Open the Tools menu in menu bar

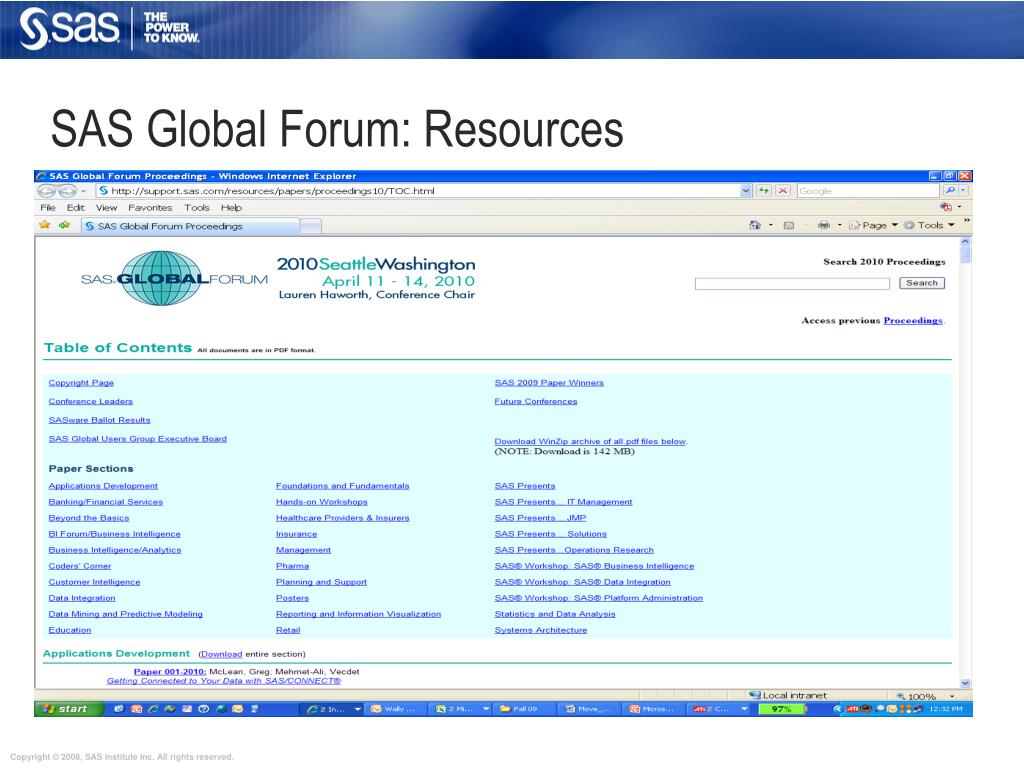pos(197,208)
